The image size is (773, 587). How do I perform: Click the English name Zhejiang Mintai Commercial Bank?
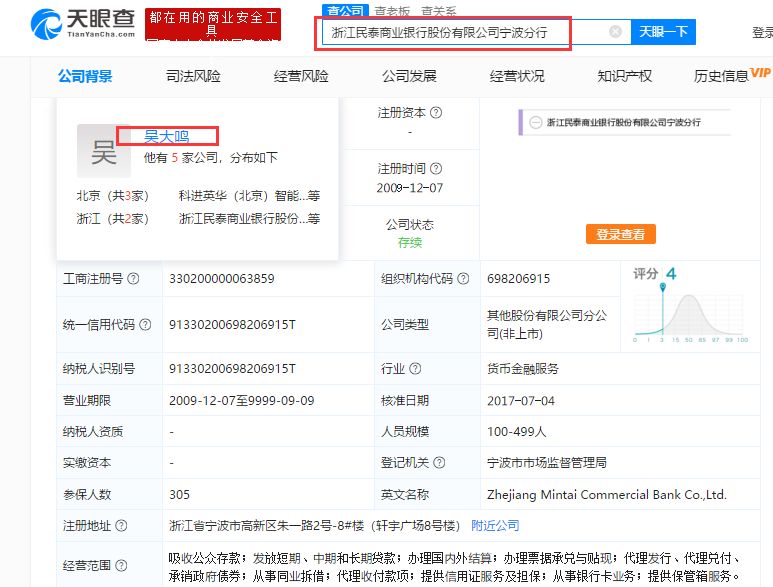pyautogui.click(x=607, y=494)
